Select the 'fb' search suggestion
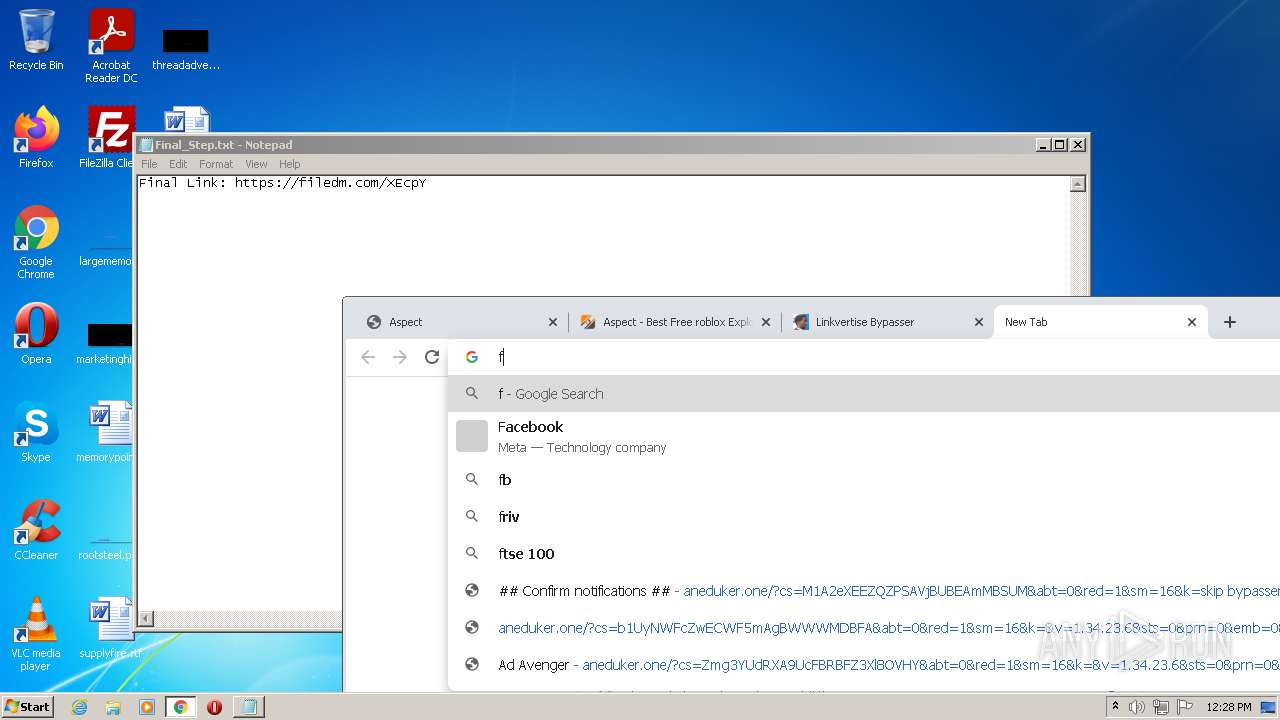The image size is (1280, 720). pyautogui.click(x=864, y=480)
